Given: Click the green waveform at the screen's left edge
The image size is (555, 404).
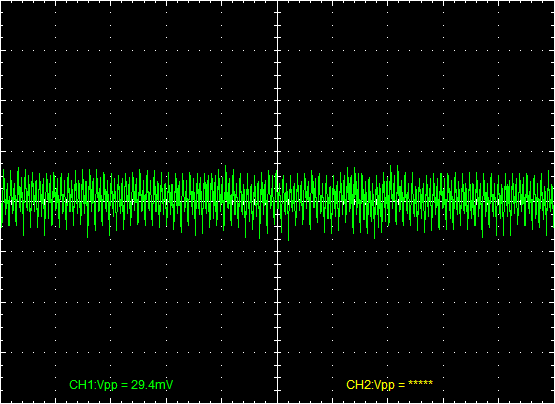Looking at the screenshot, I should point(3,201).
